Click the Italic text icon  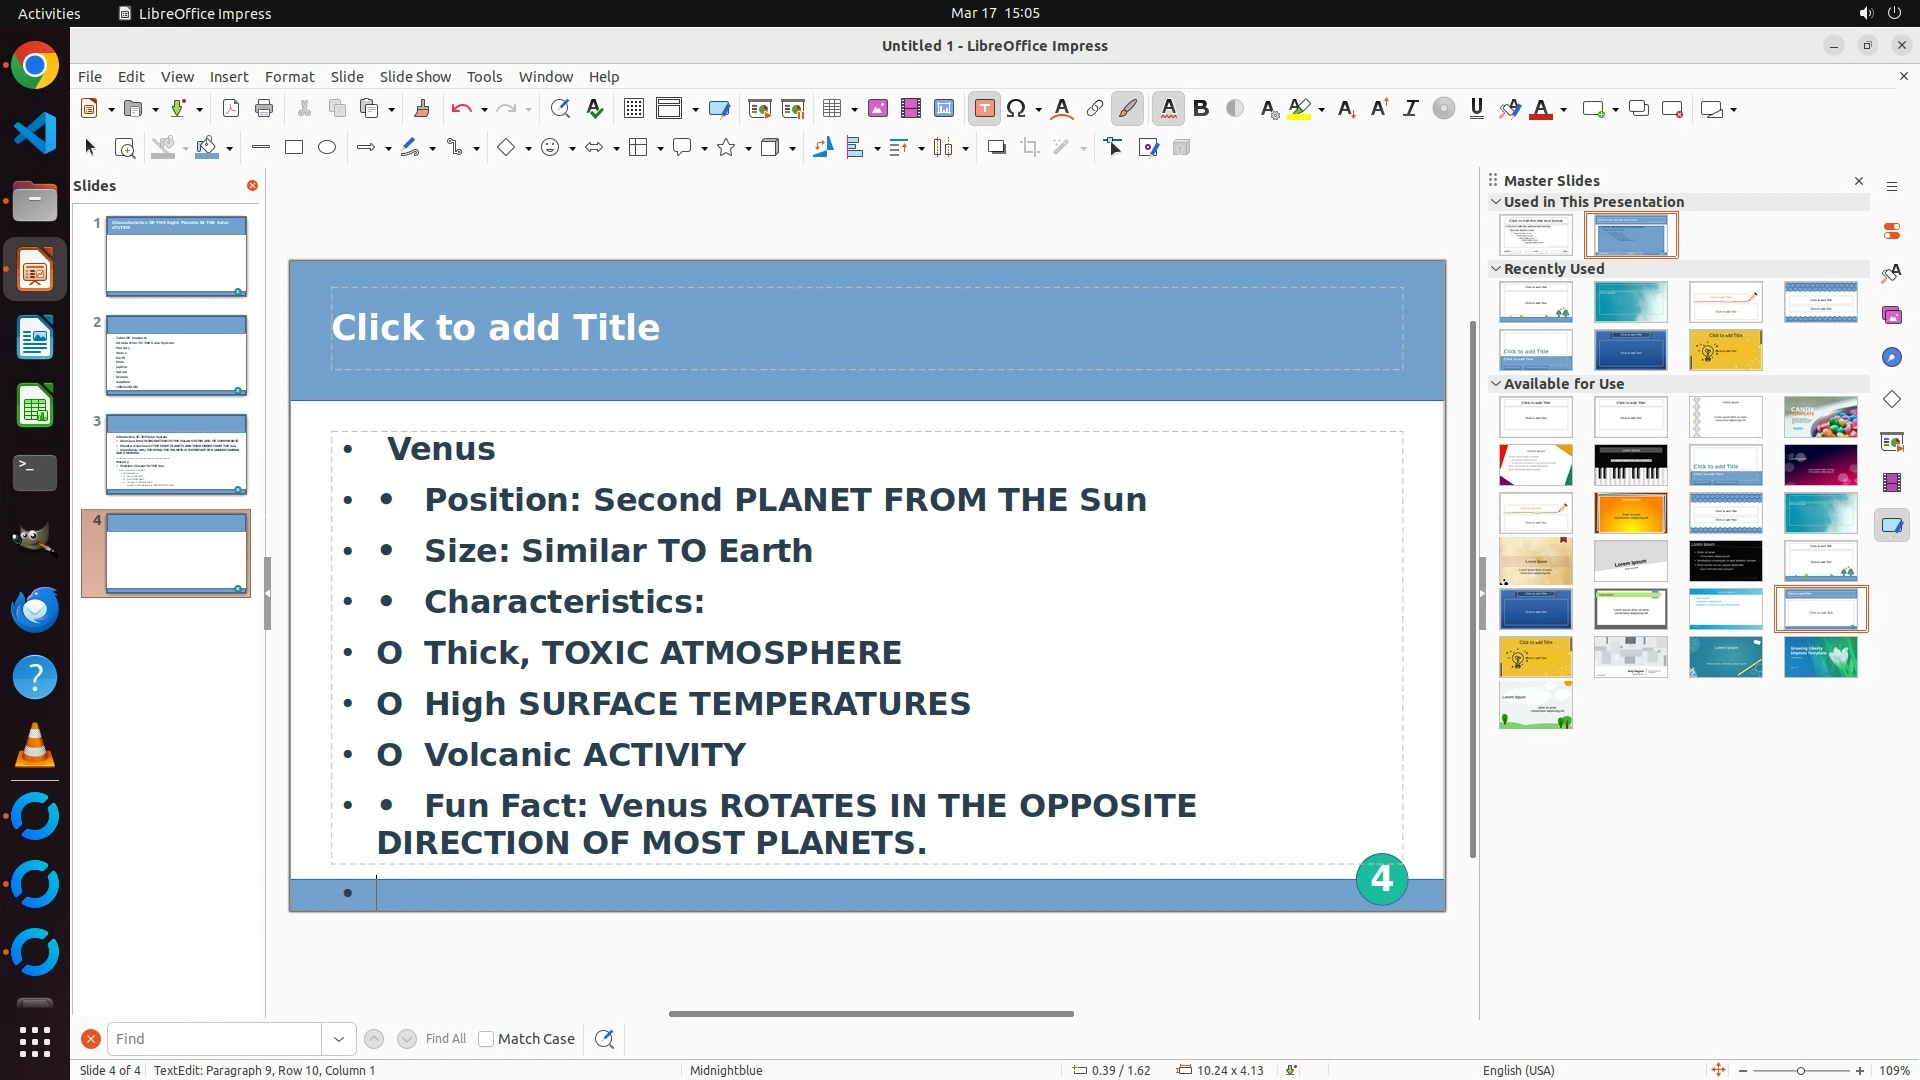pyautogui.click(x=1410, y=109)
